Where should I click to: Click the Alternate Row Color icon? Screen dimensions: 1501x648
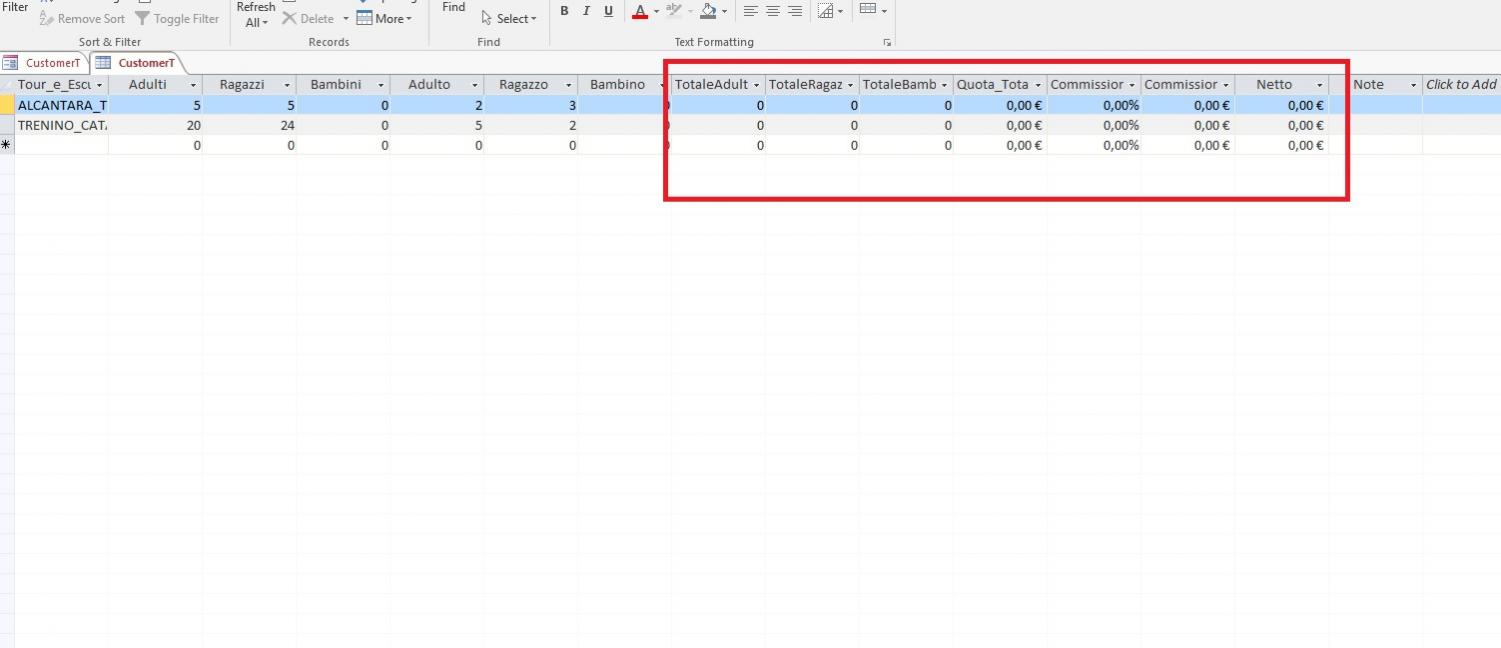[x=867, y=10]
